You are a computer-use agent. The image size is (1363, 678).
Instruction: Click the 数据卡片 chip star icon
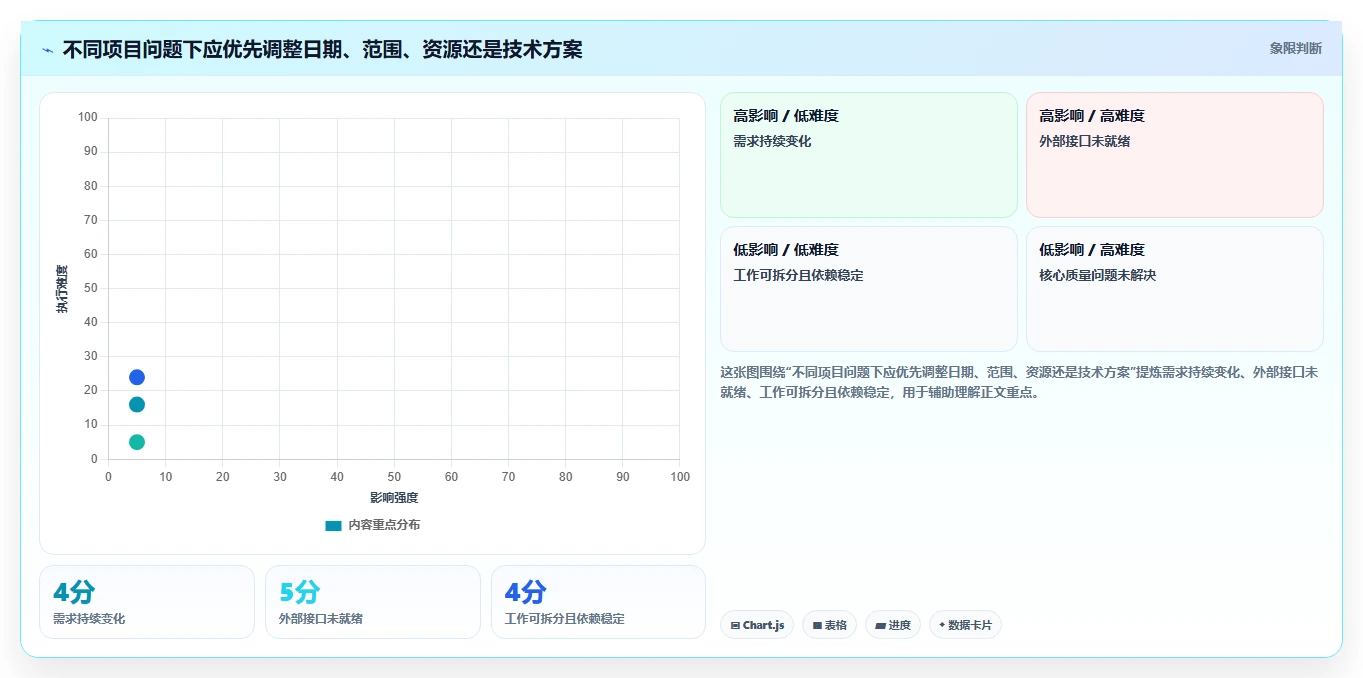tap(942, 625)
